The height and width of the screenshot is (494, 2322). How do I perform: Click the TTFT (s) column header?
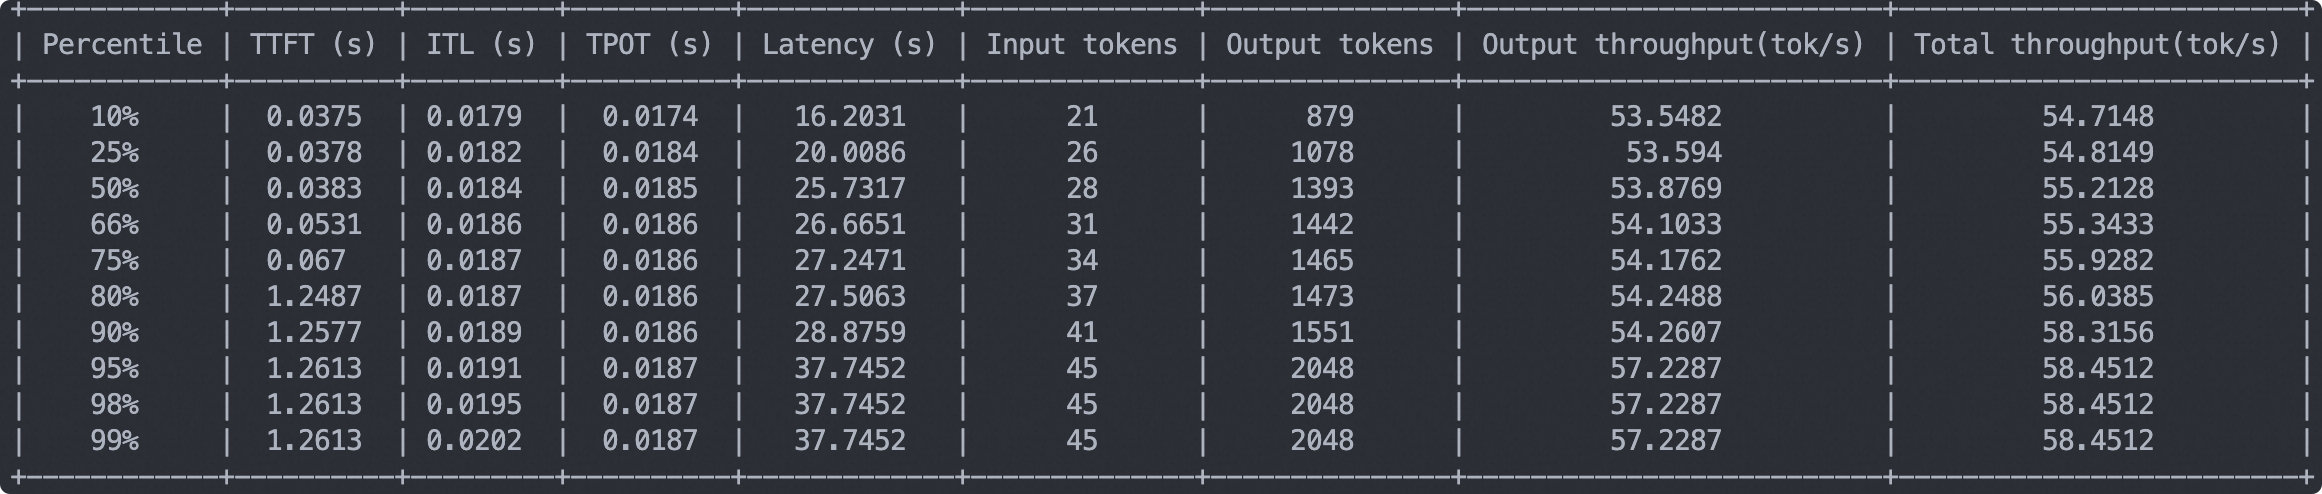pyautogui.click(x=313, y=45)
